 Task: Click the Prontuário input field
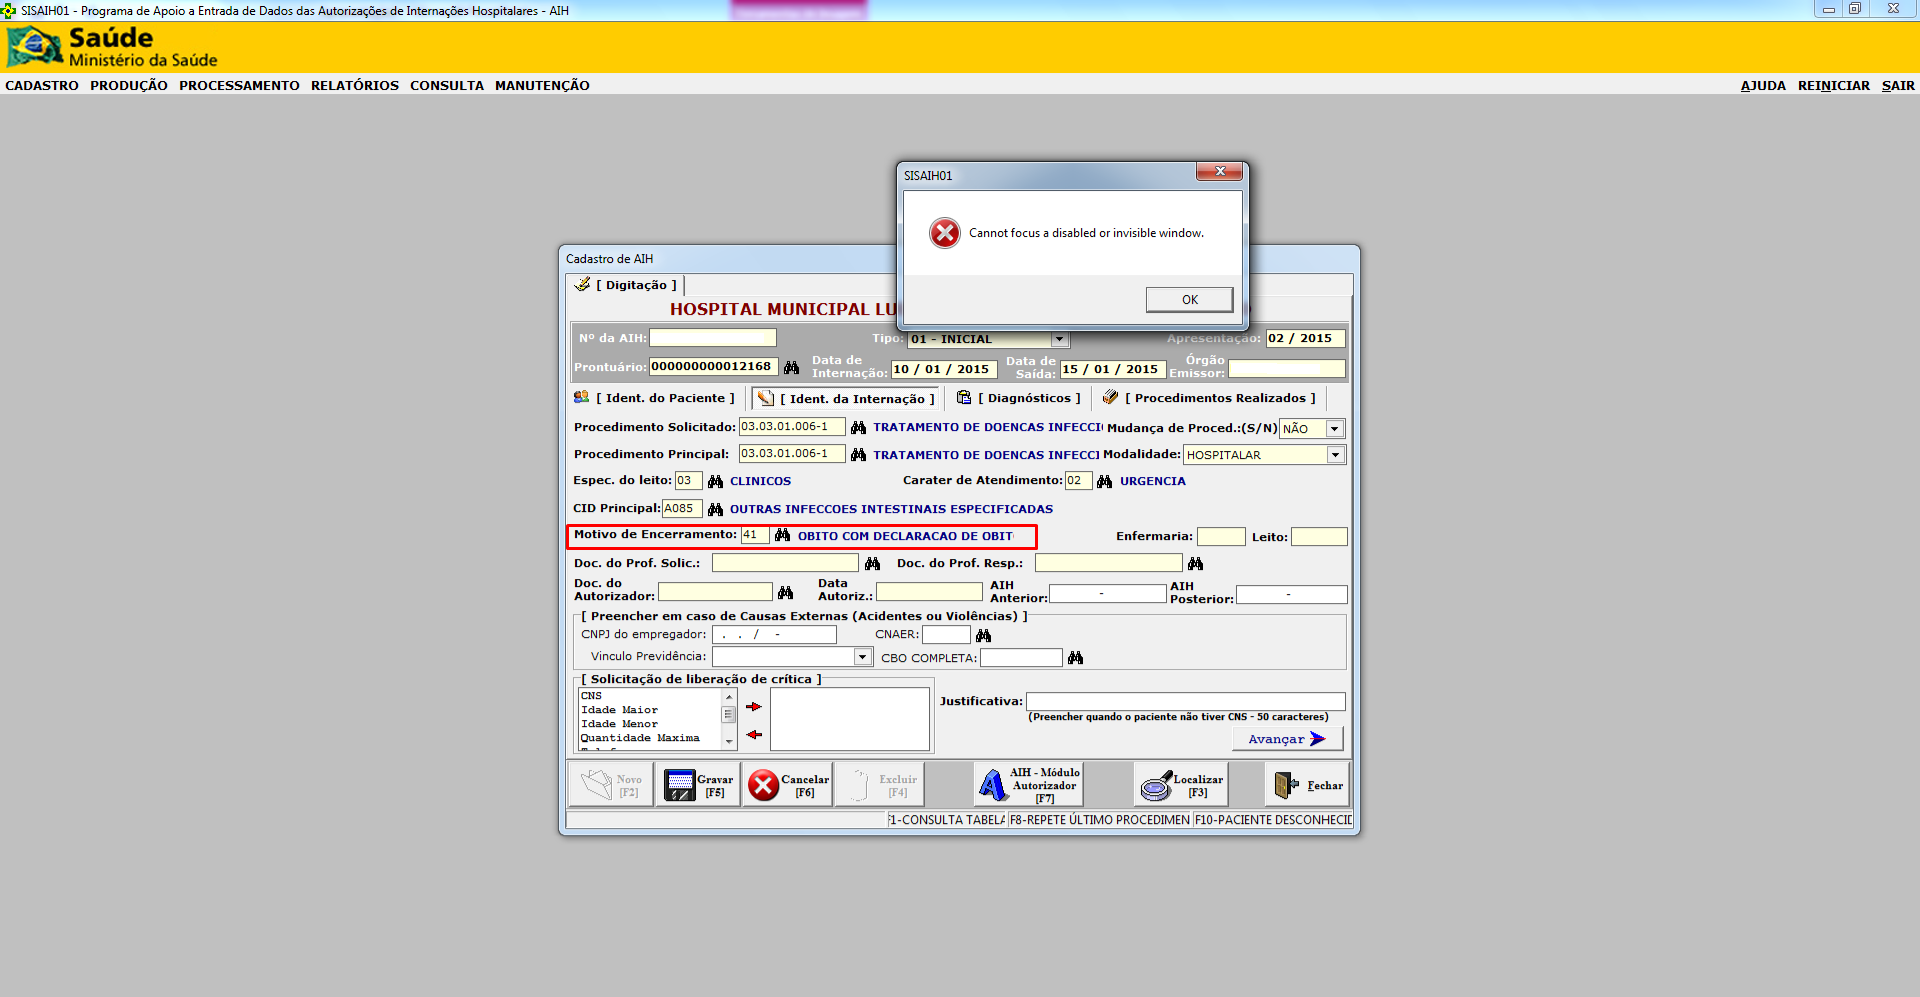click(713, 367)
